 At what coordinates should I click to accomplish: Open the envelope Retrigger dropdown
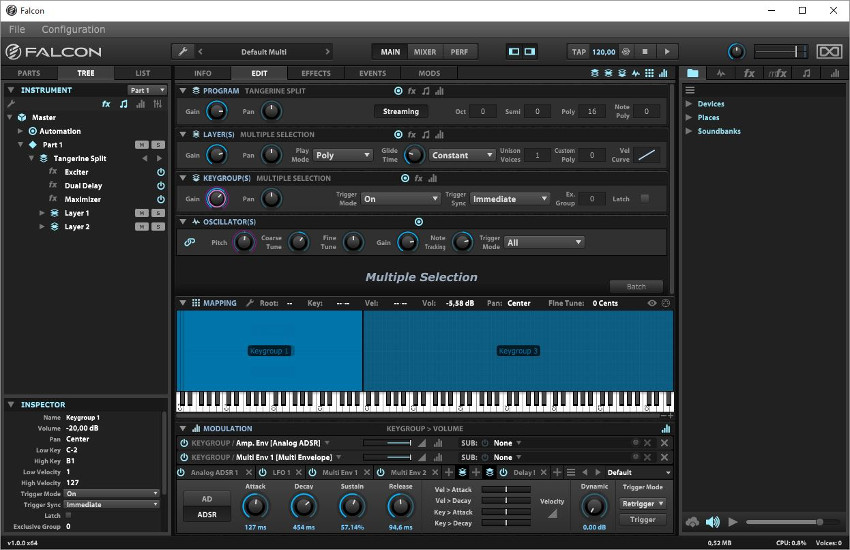(x=643, y=504)
